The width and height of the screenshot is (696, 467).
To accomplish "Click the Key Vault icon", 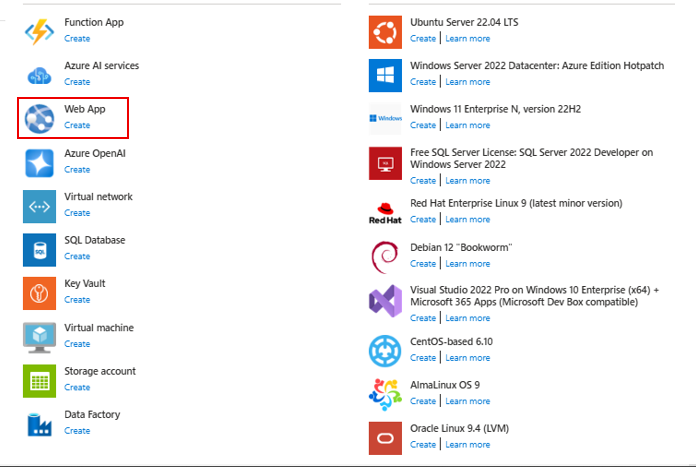I will [40, 293].
